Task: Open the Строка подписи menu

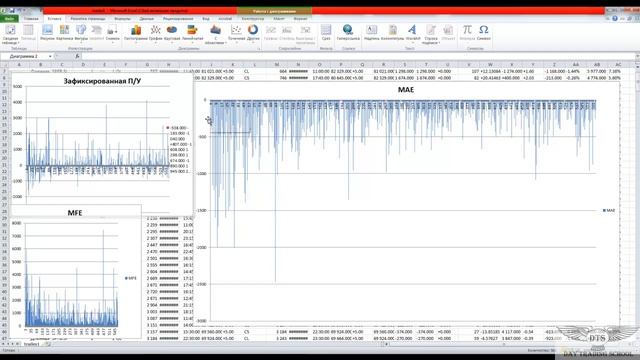Action: click(431, 34)
